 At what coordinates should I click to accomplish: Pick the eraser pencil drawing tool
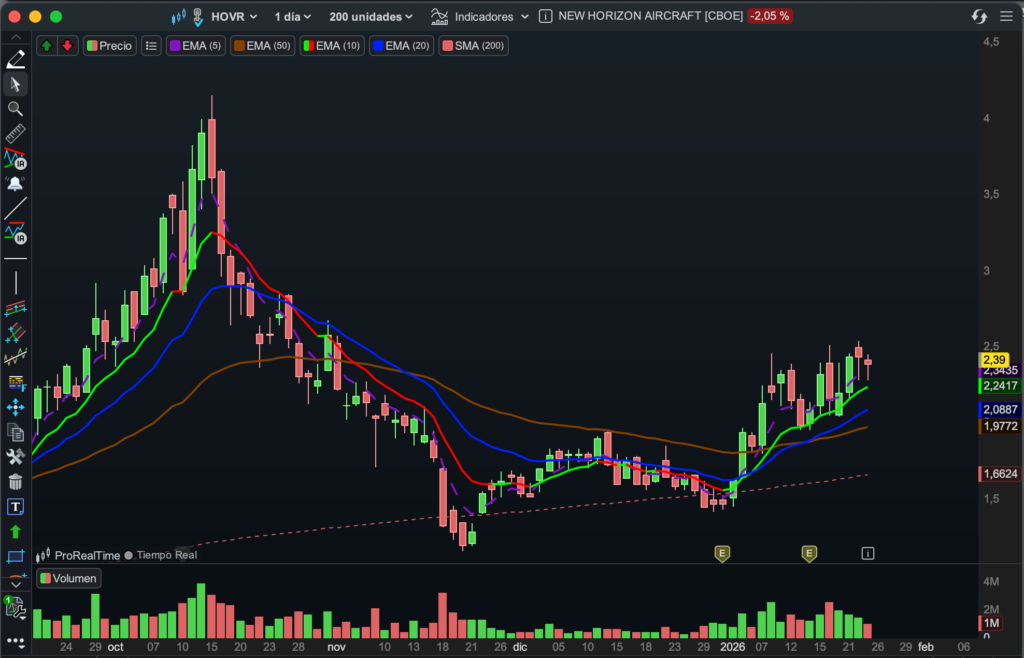(x=15, y=60)
